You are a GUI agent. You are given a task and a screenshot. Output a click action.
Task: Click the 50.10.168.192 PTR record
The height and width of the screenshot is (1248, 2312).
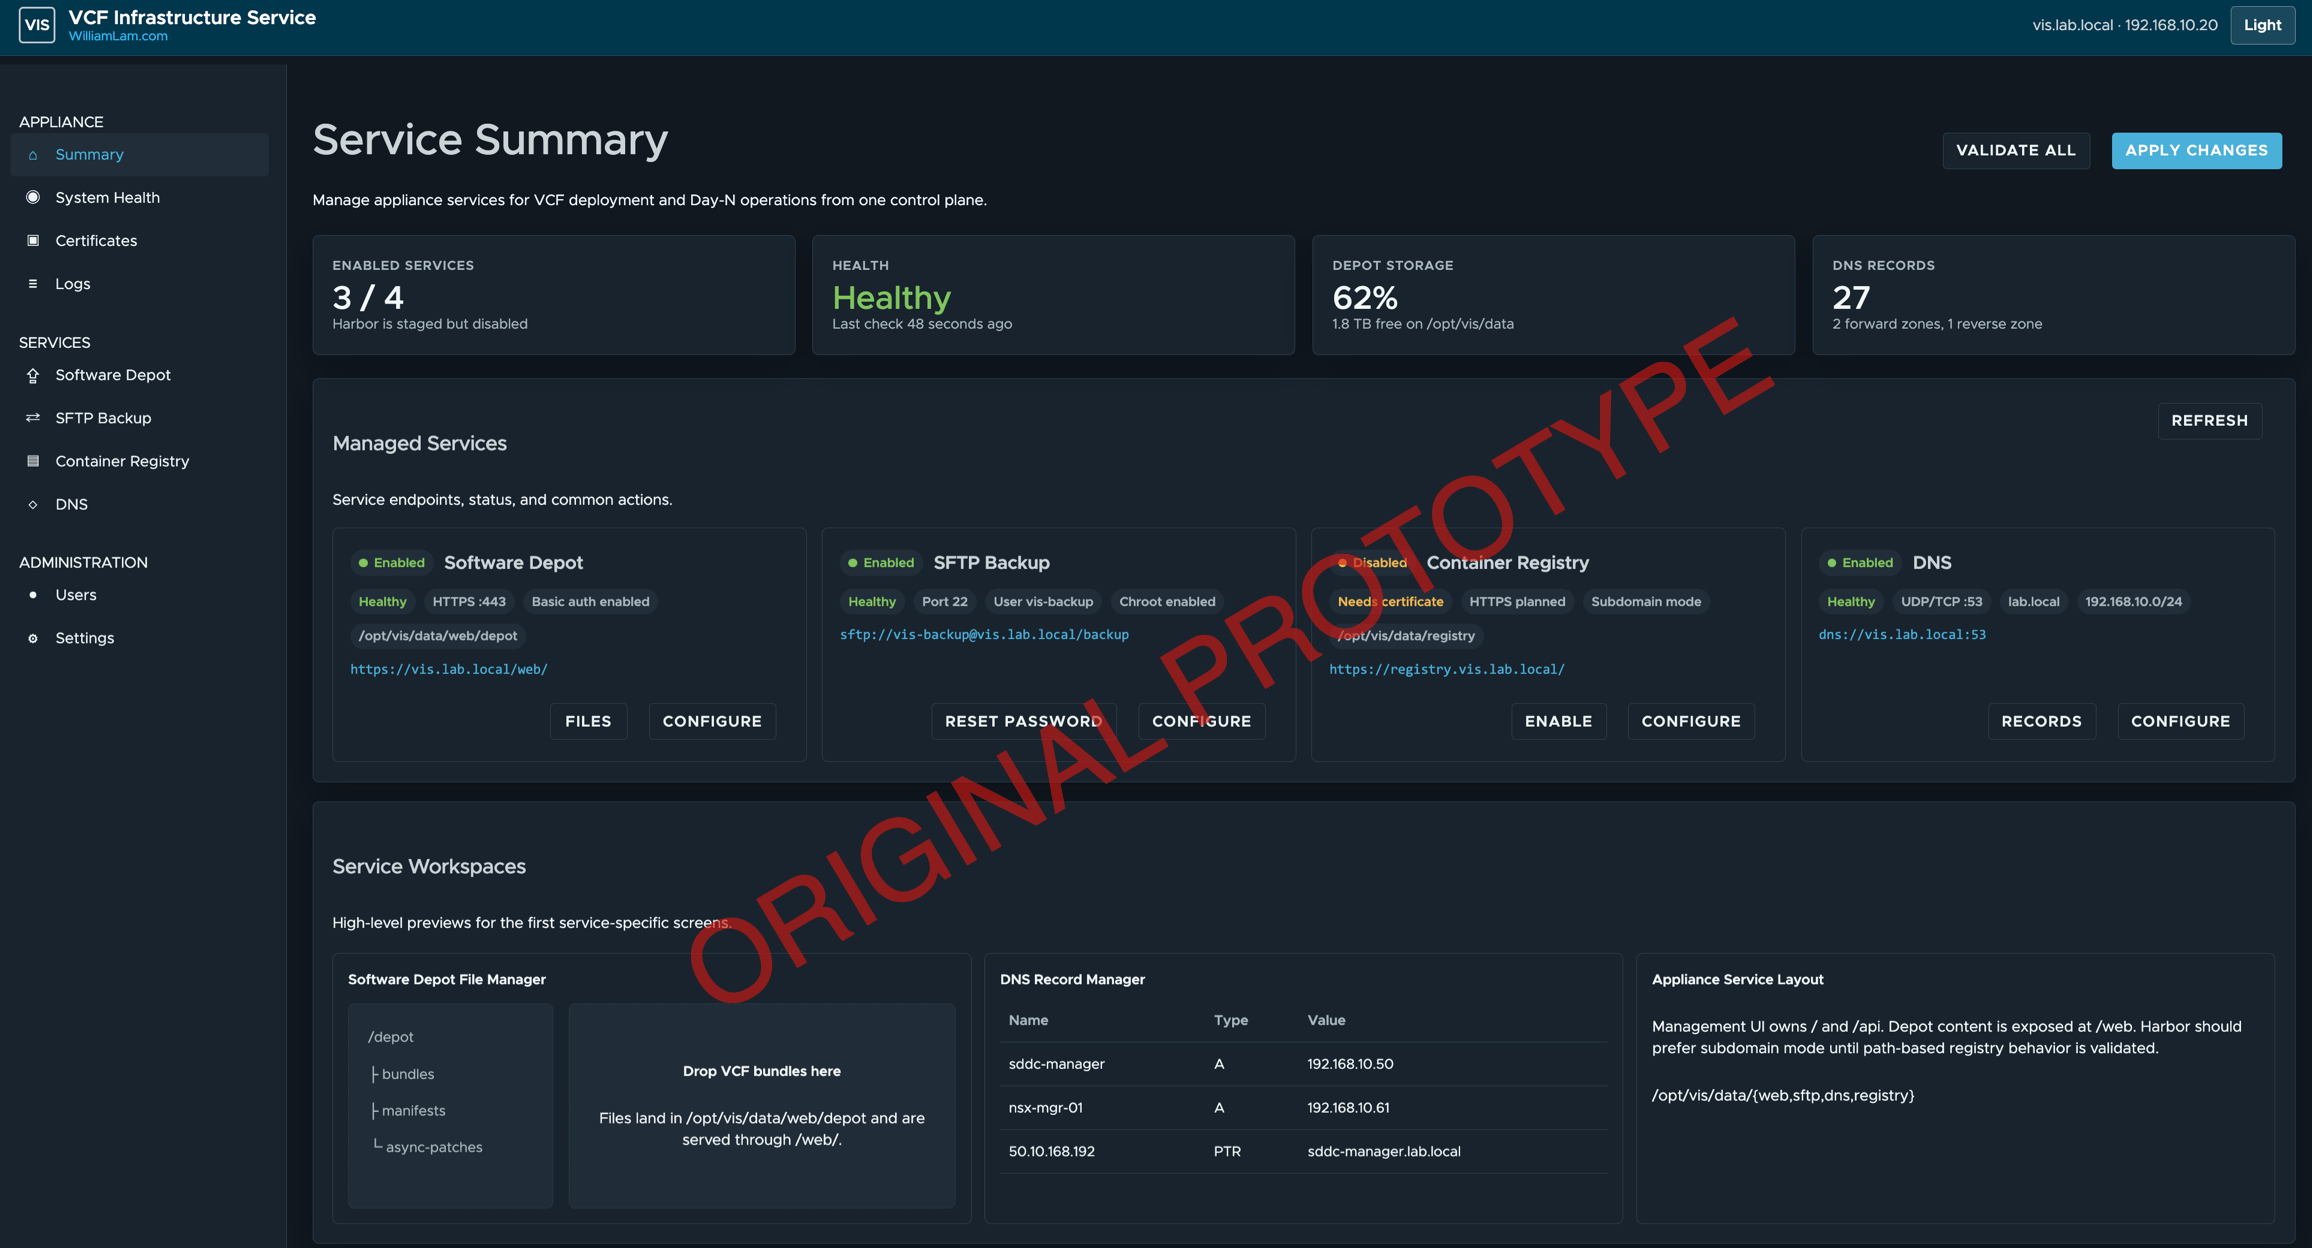click(x=1303, y=1152)
